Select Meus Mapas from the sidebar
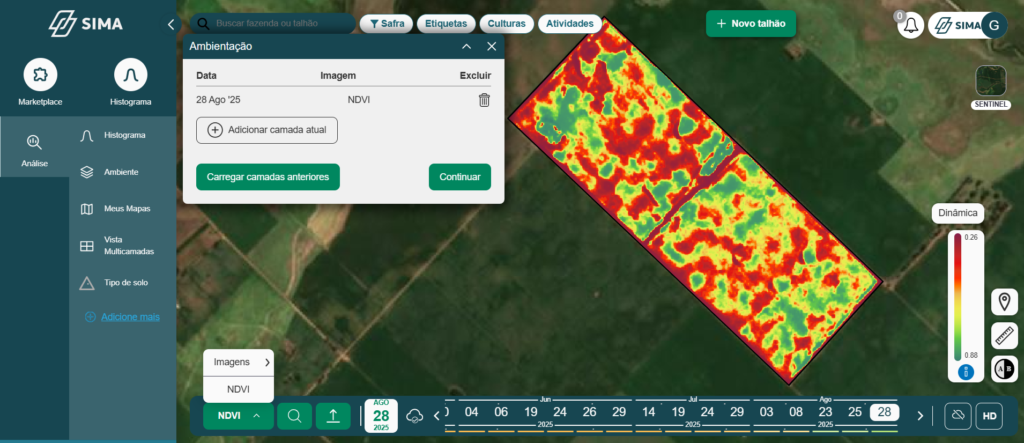 (126, 208)
